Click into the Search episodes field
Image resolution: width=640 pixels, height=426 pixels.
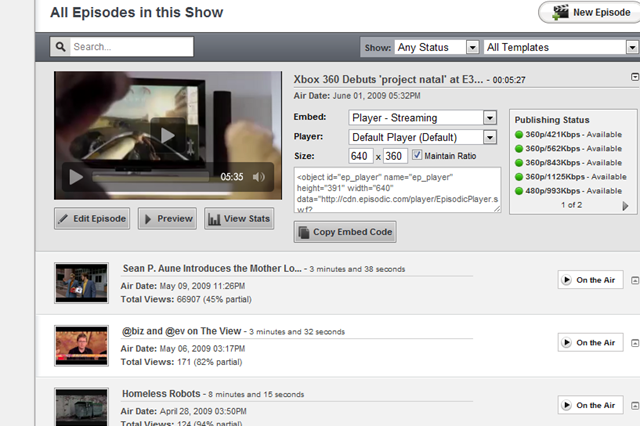131,47
